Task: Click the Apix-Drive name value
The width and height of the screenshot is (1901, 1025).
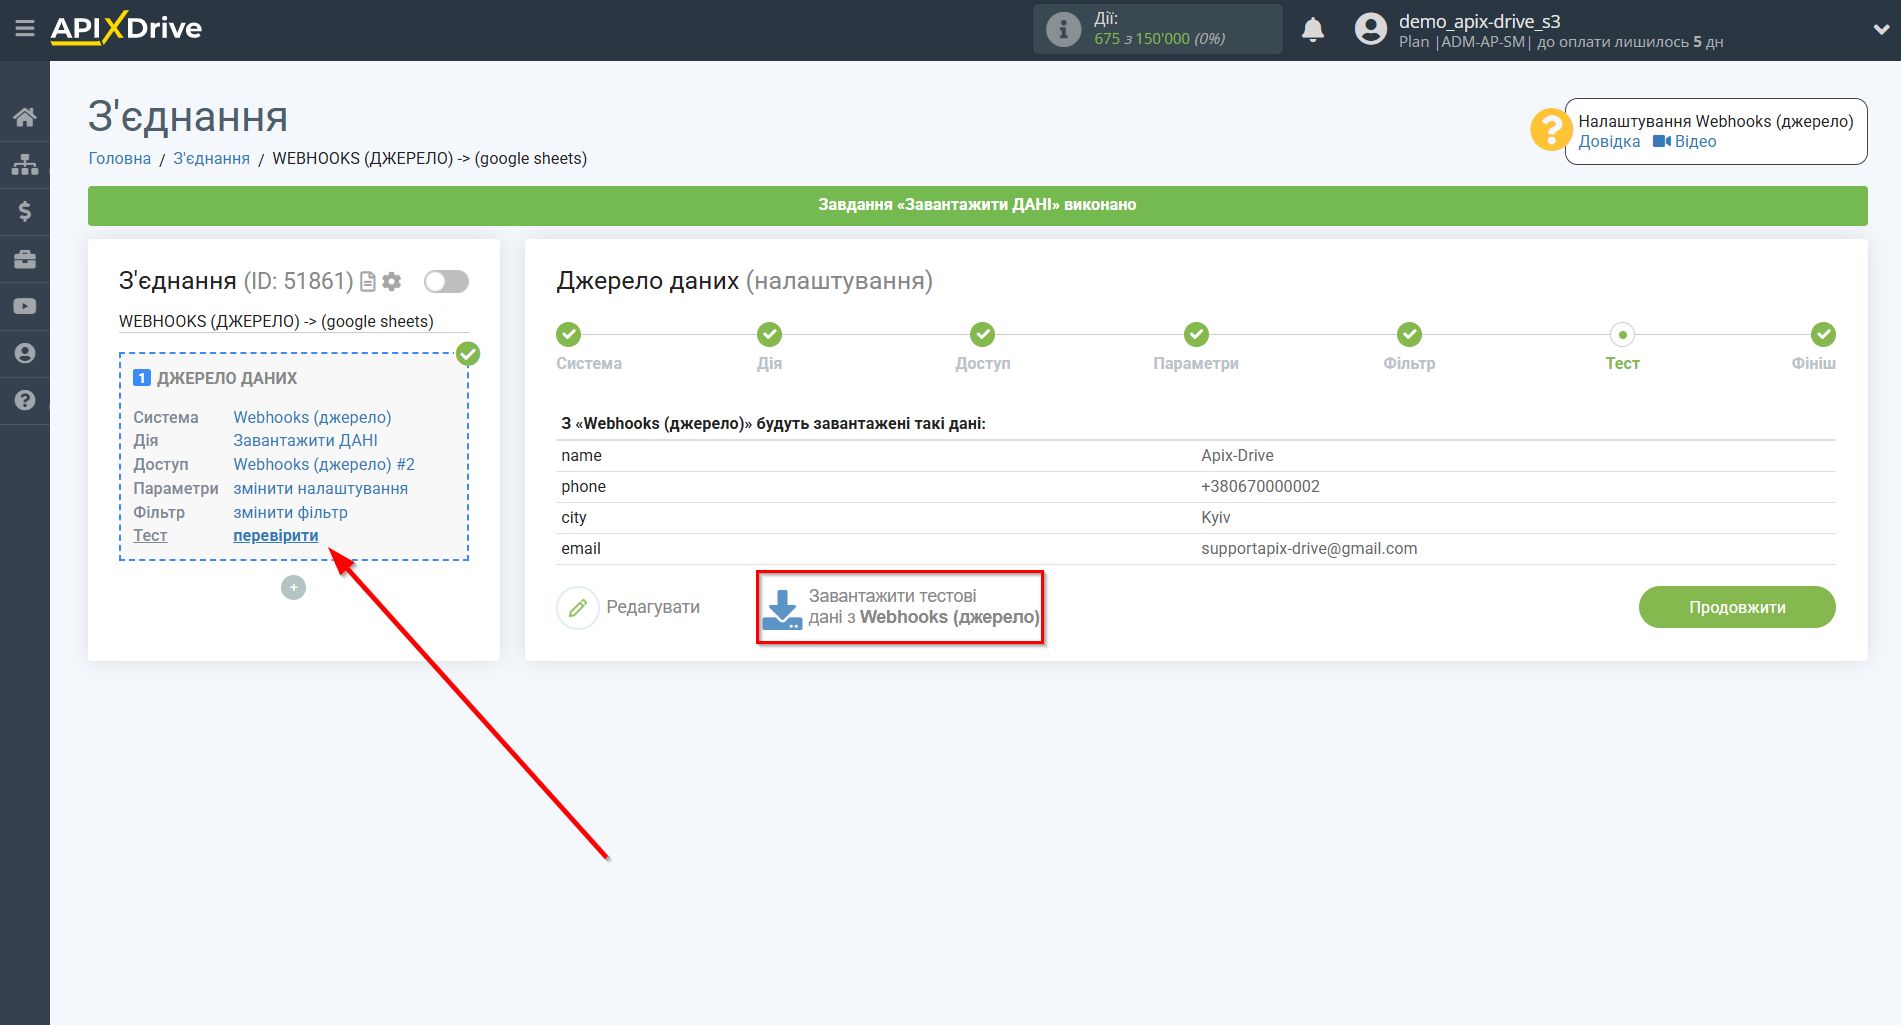Action: pos(1237,456)
